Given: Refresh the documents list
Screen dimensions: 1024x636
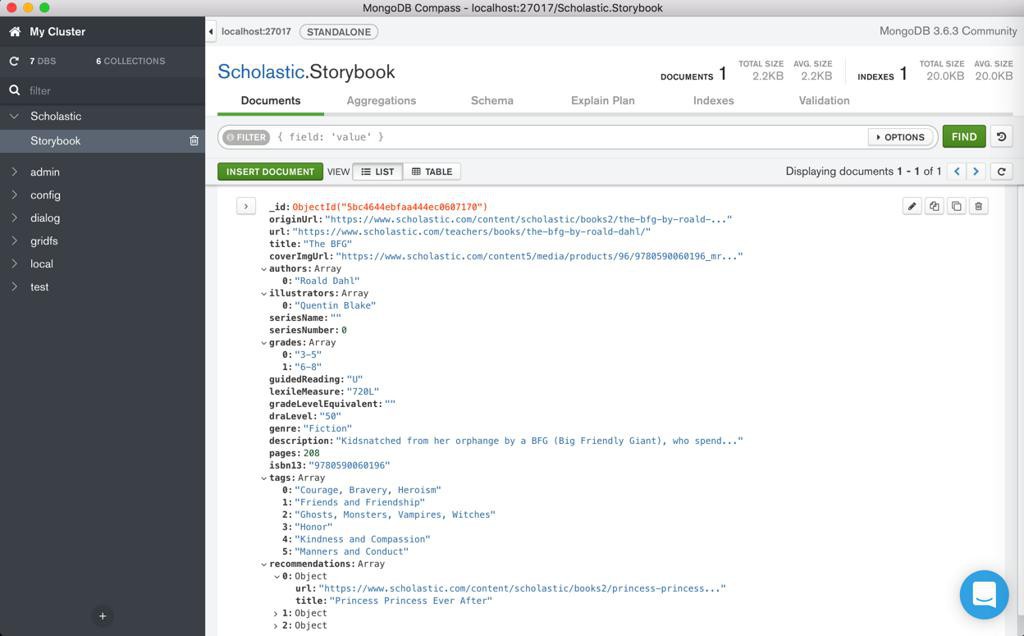Looking at the screenshot, I should pyautogui.click(x=1001, y=171).
